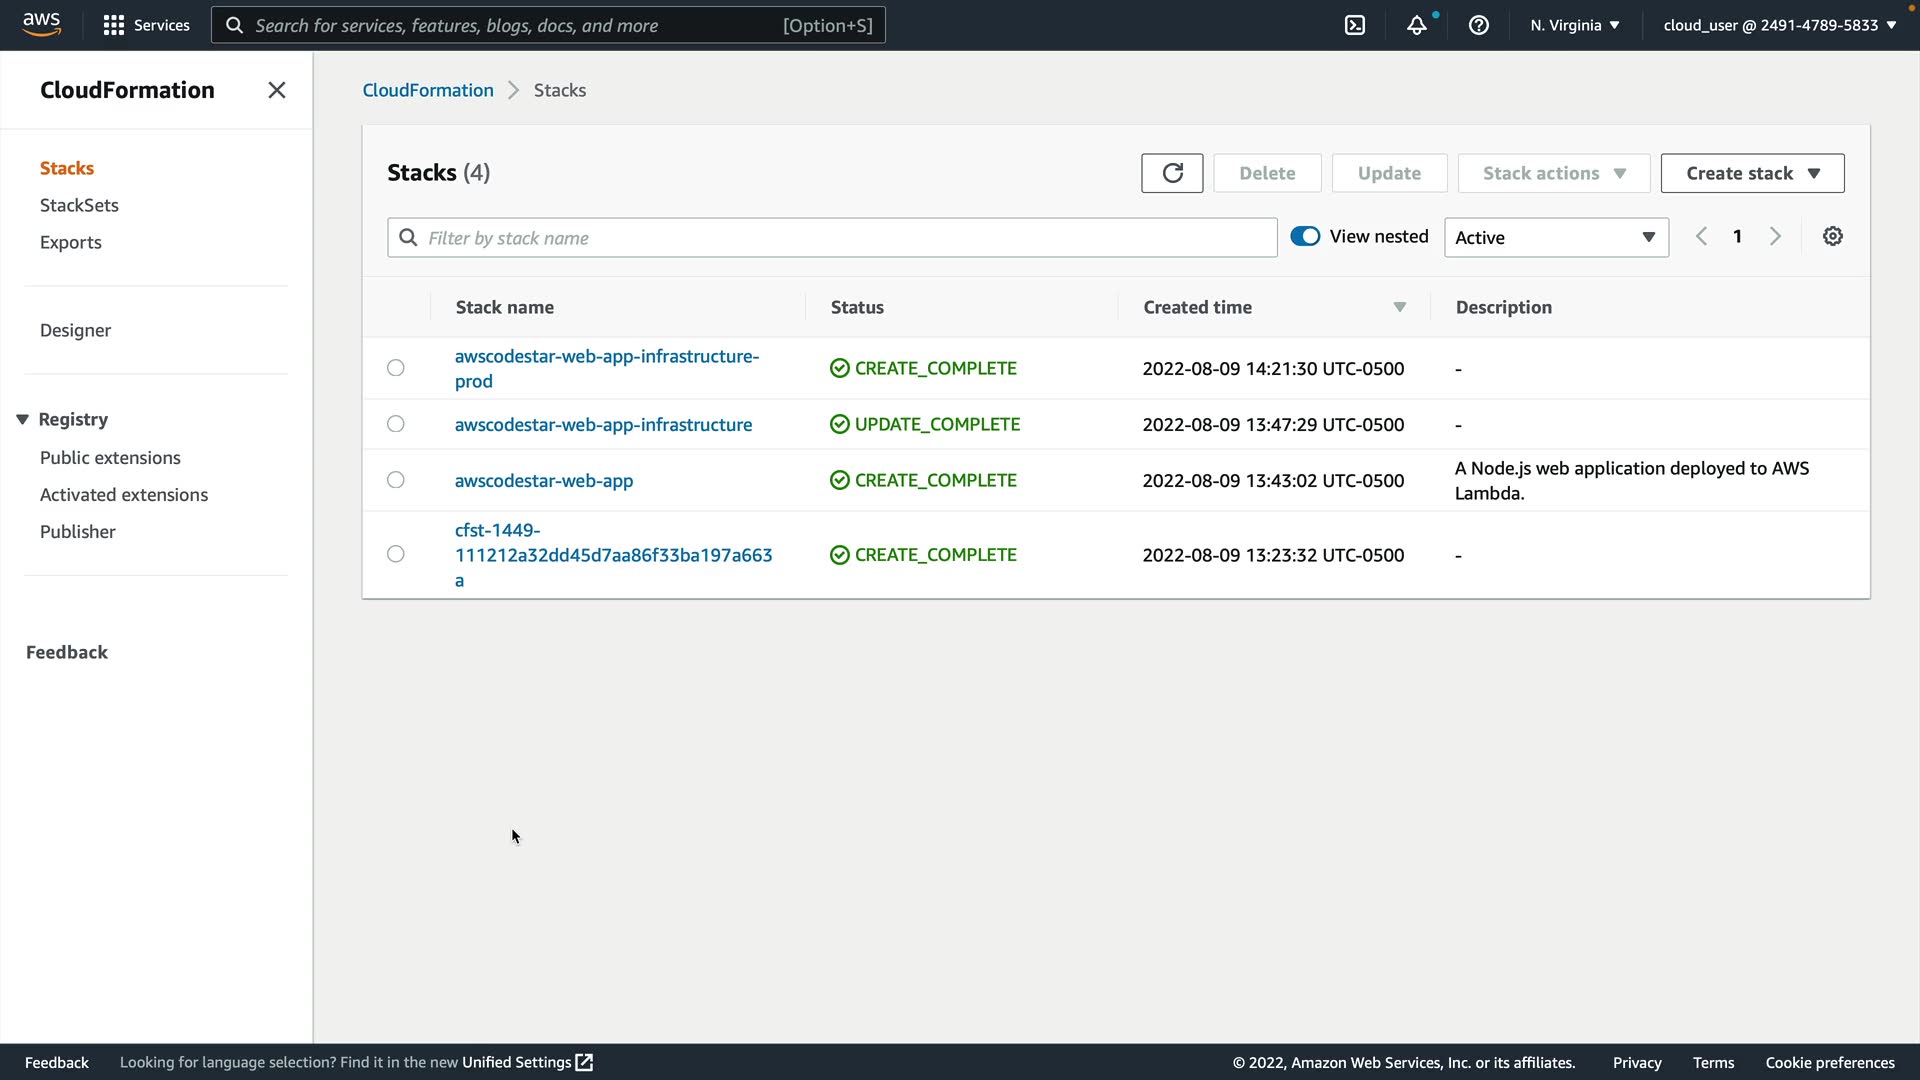Image resolution: width=1920 pixels, height=1080 pixels.
Task: Expand the Create stack dropdown
Action: [x=1752, y=173]
